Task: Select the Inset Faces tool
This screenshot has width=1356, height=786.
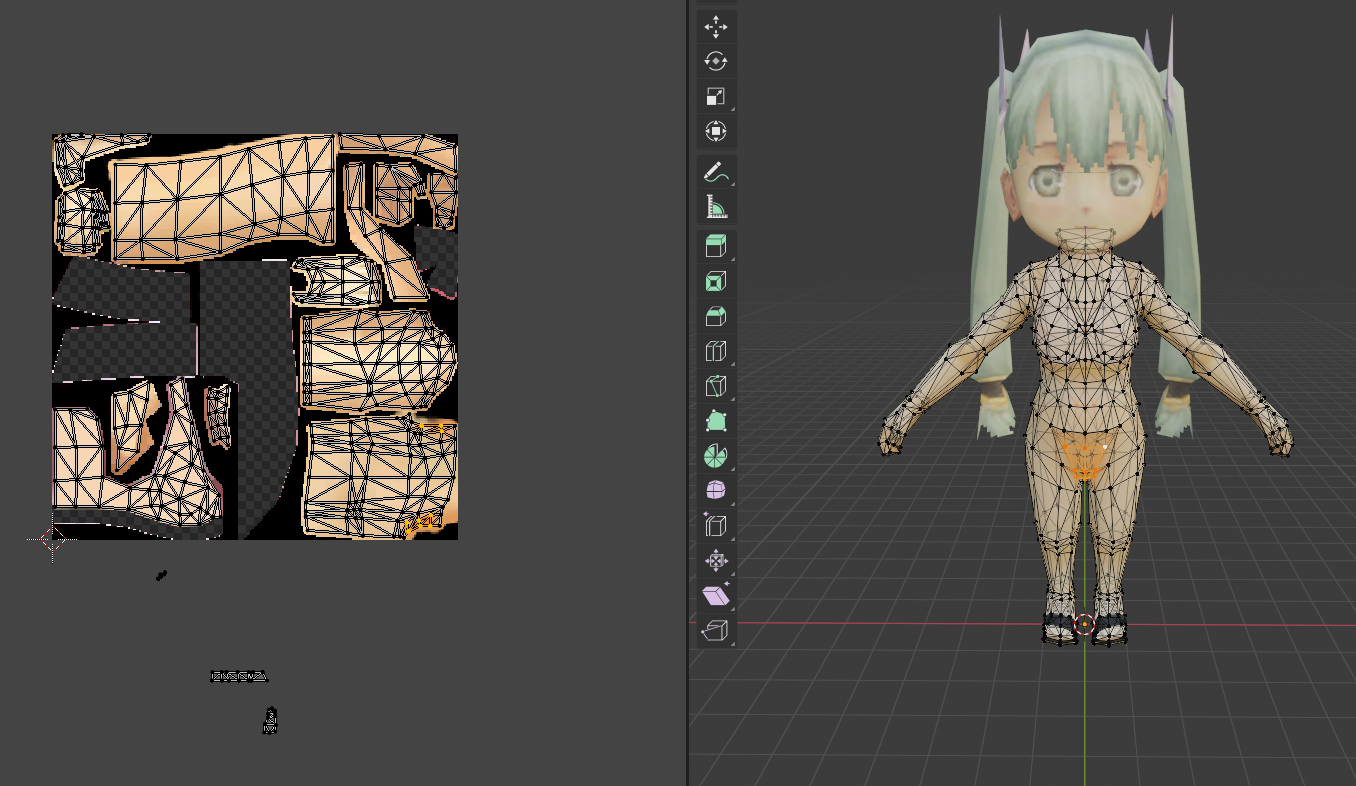Action: [716, 282]
